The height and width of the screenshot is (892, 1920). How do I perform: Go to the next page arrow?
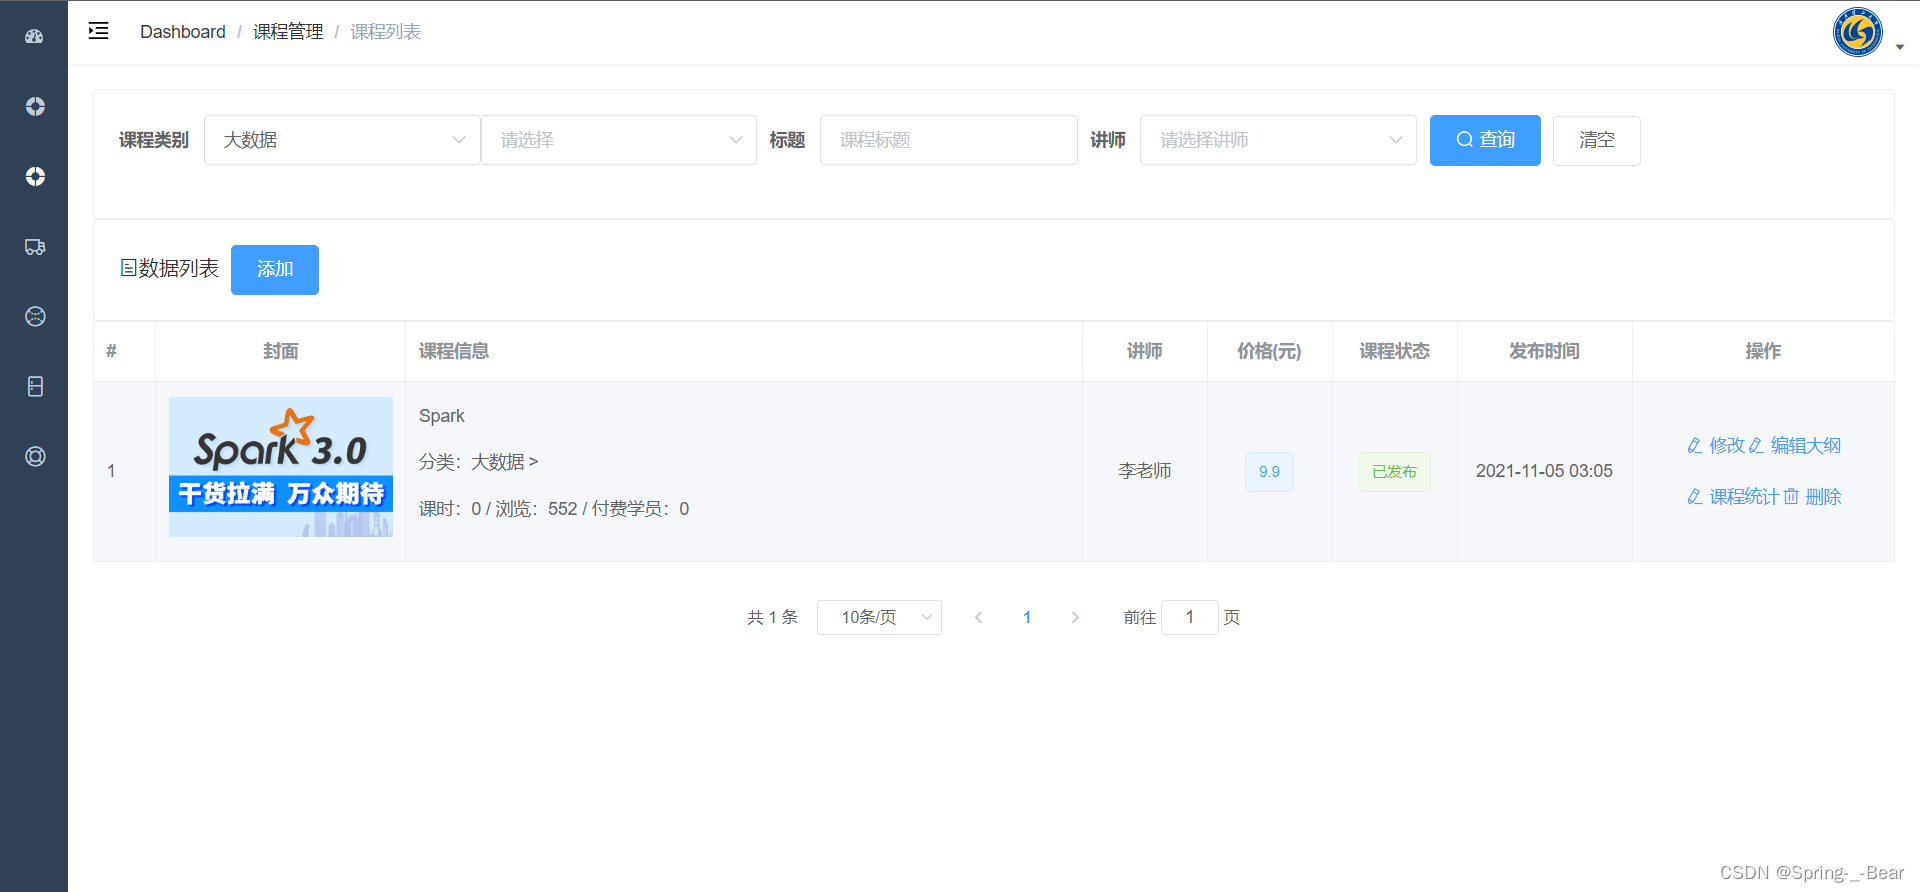[x=1075, y=618]
